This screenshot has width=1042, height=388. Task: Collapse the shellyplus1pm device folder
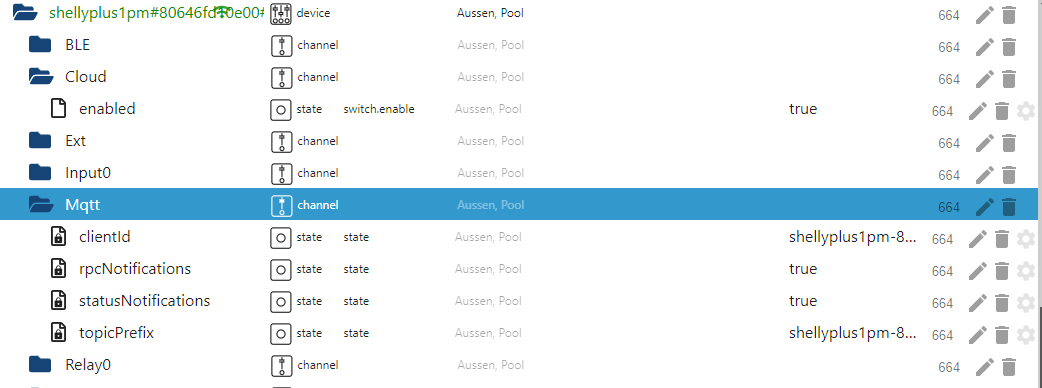coord(25,13)
